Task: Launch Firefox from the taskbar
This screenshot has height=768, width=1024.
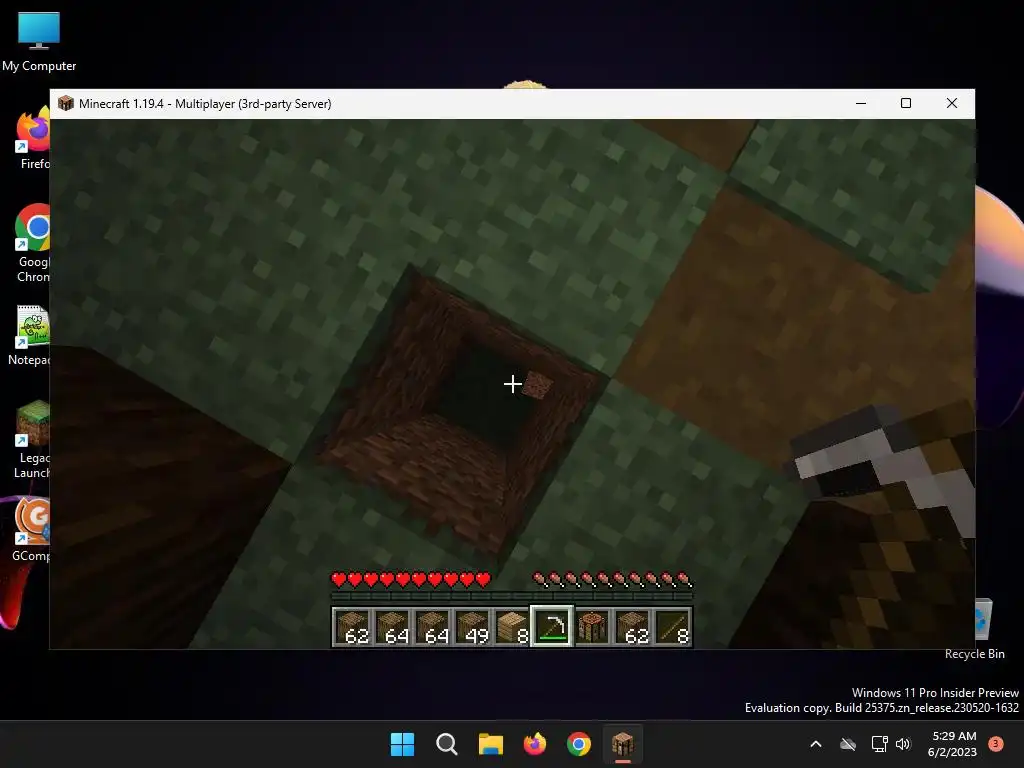Action: pyautogui.click(x=535, y=744)
